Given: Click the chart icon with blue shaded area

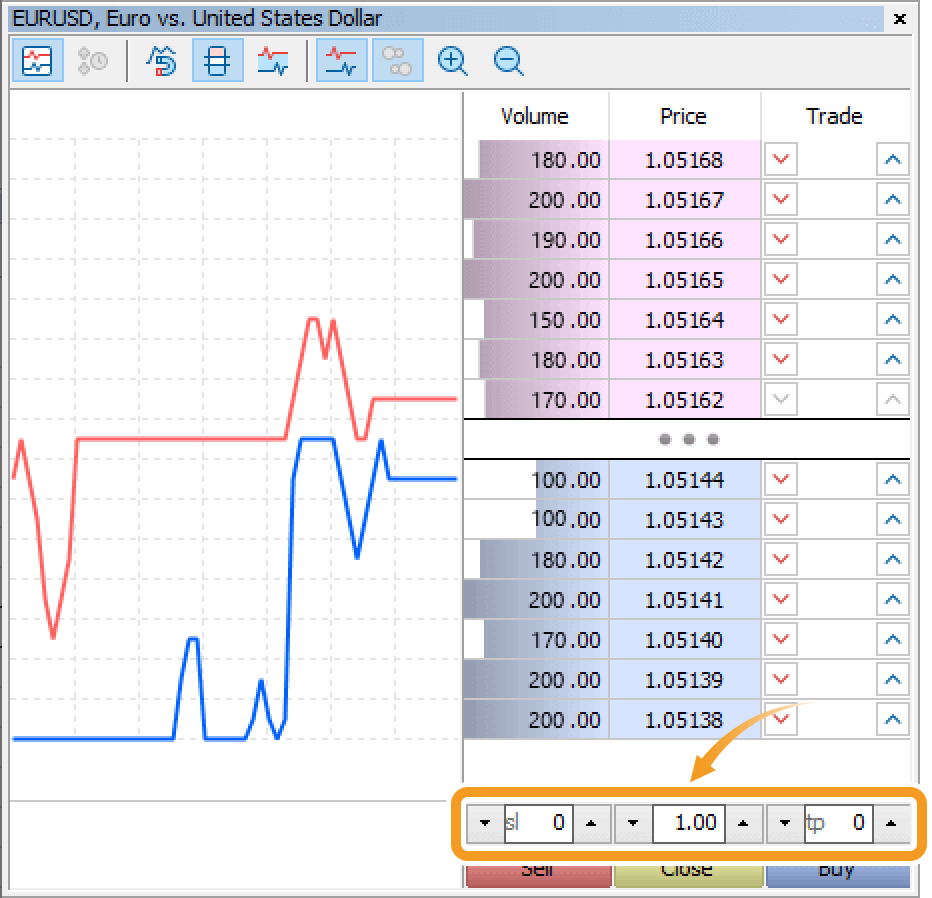Looking at the screenshot, I should [342, 61].
